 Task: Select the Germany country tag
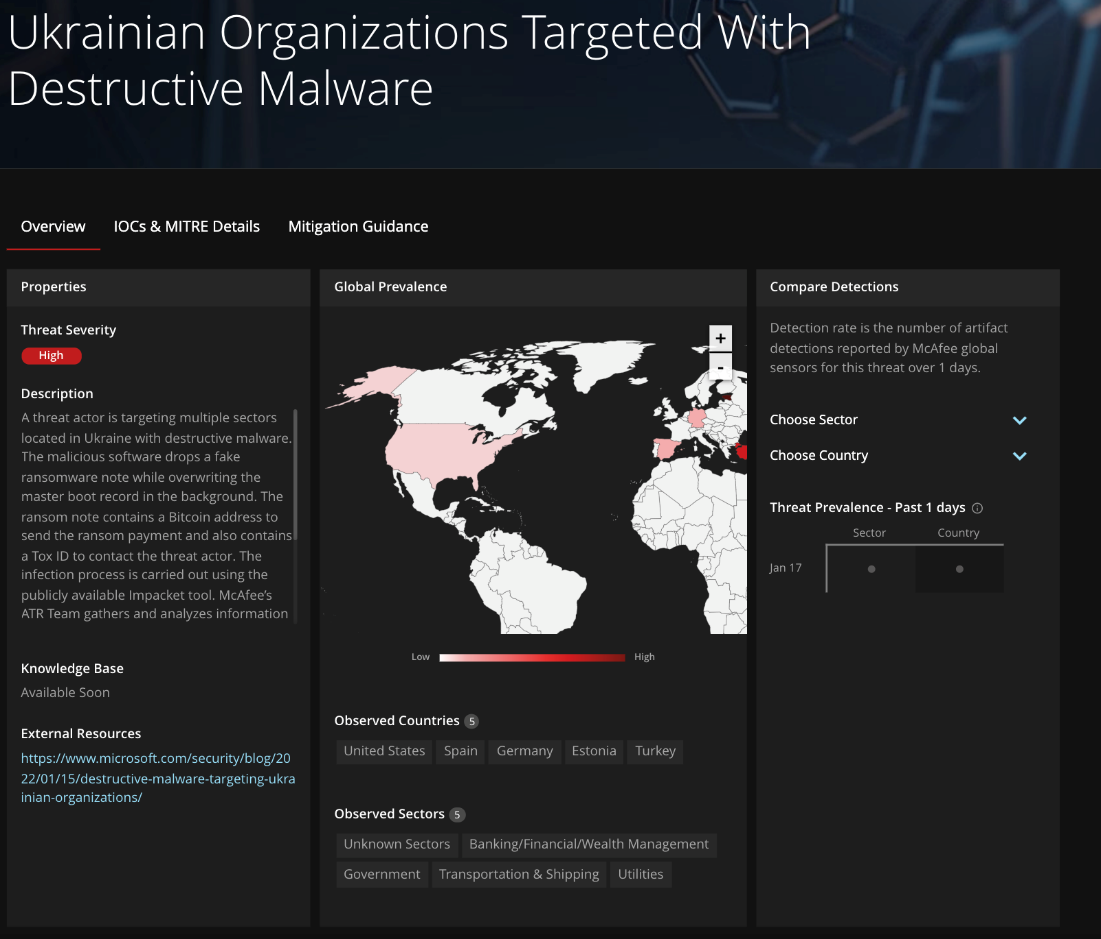(x=524, y=751)
